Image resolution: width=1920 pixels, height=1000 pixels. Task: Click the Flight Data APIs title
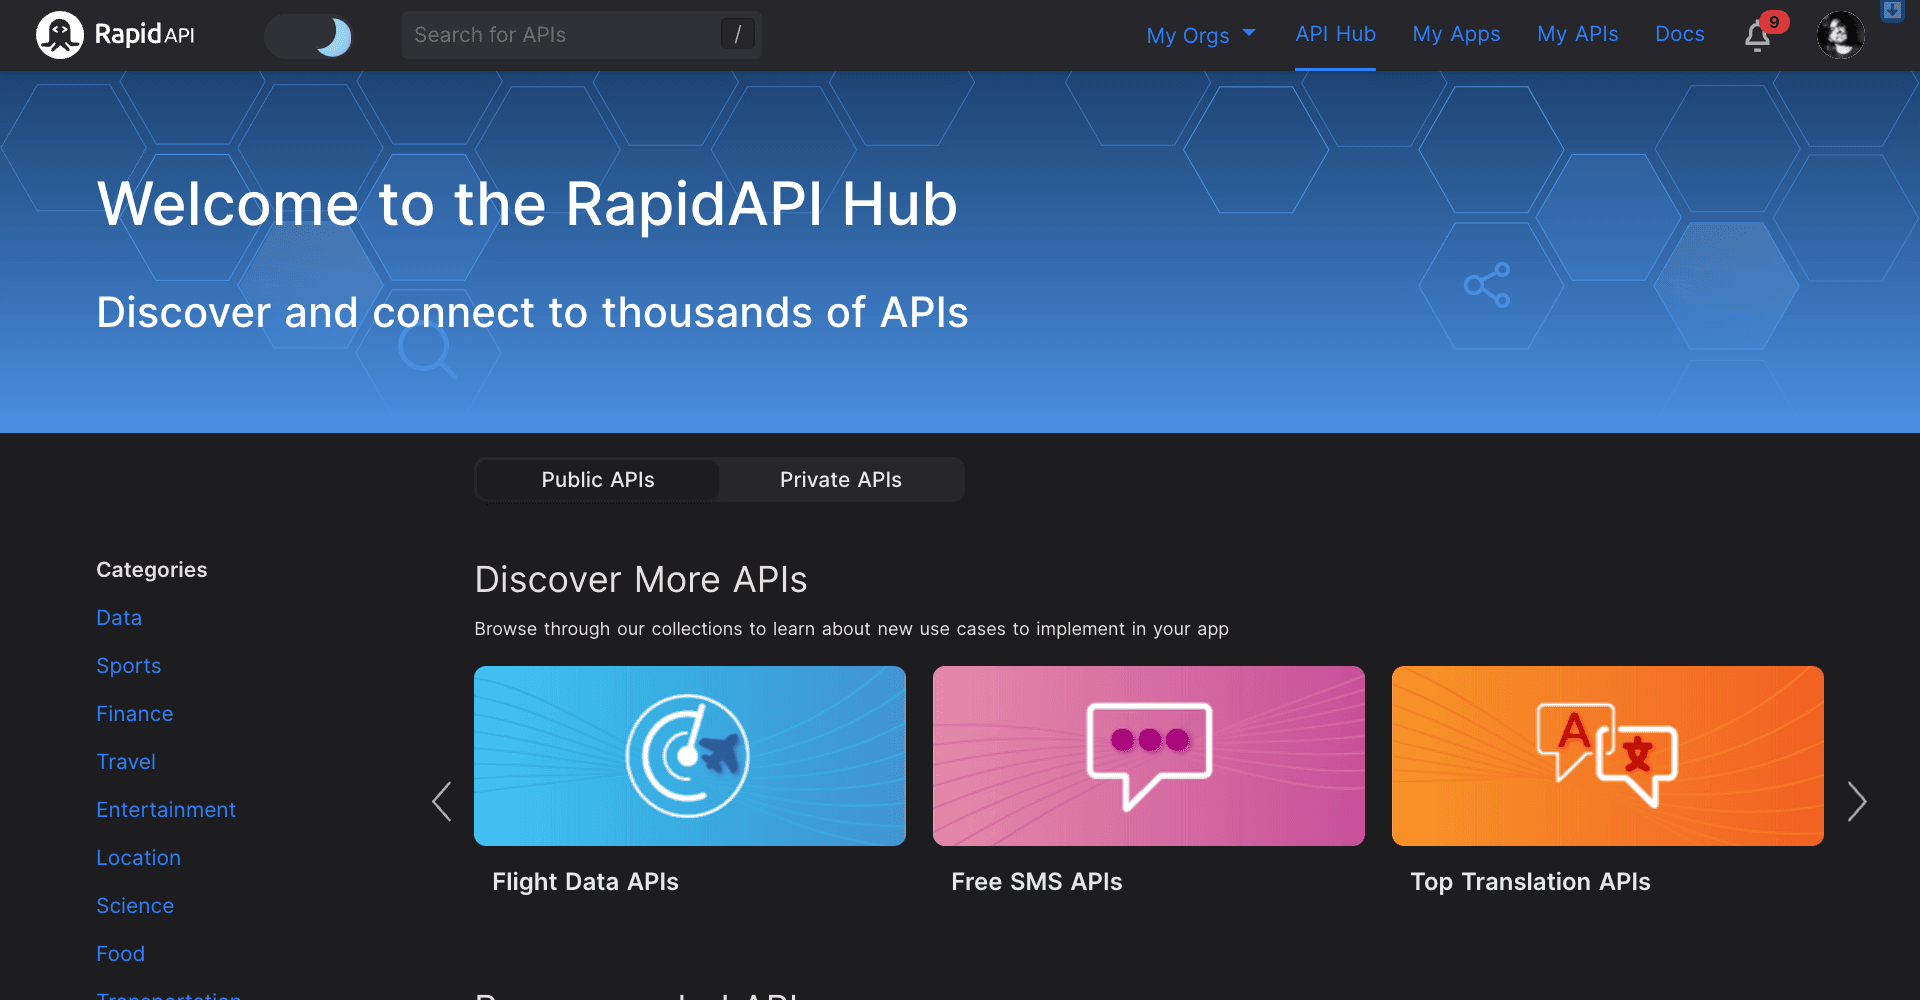585,882
